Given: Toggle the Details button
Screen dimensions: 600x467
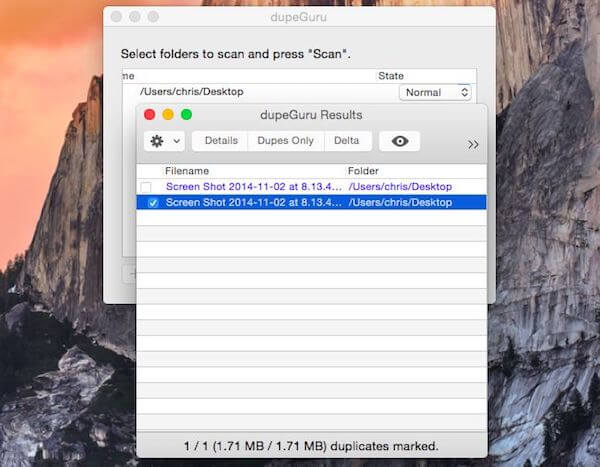Looking at the screenshot, I should pos(221,141).
